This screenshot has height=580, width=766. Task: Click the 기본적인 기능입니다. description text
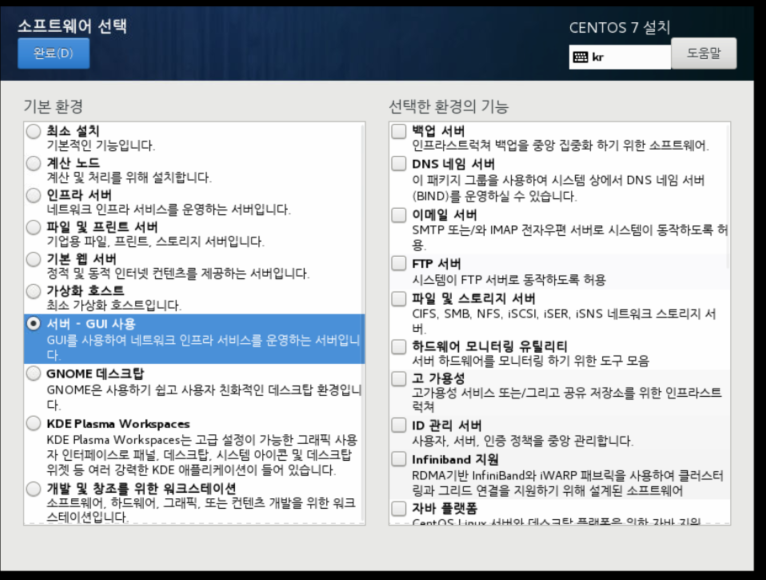(x=101, y=146)
